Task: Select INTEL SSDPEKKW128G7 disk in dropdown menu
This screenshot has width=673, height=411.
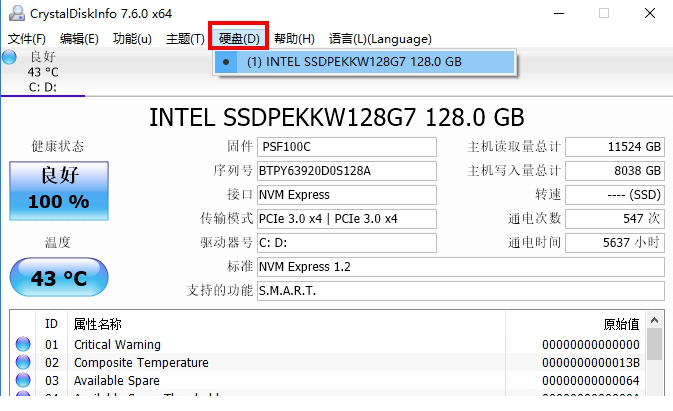Action: coord(365,62)
